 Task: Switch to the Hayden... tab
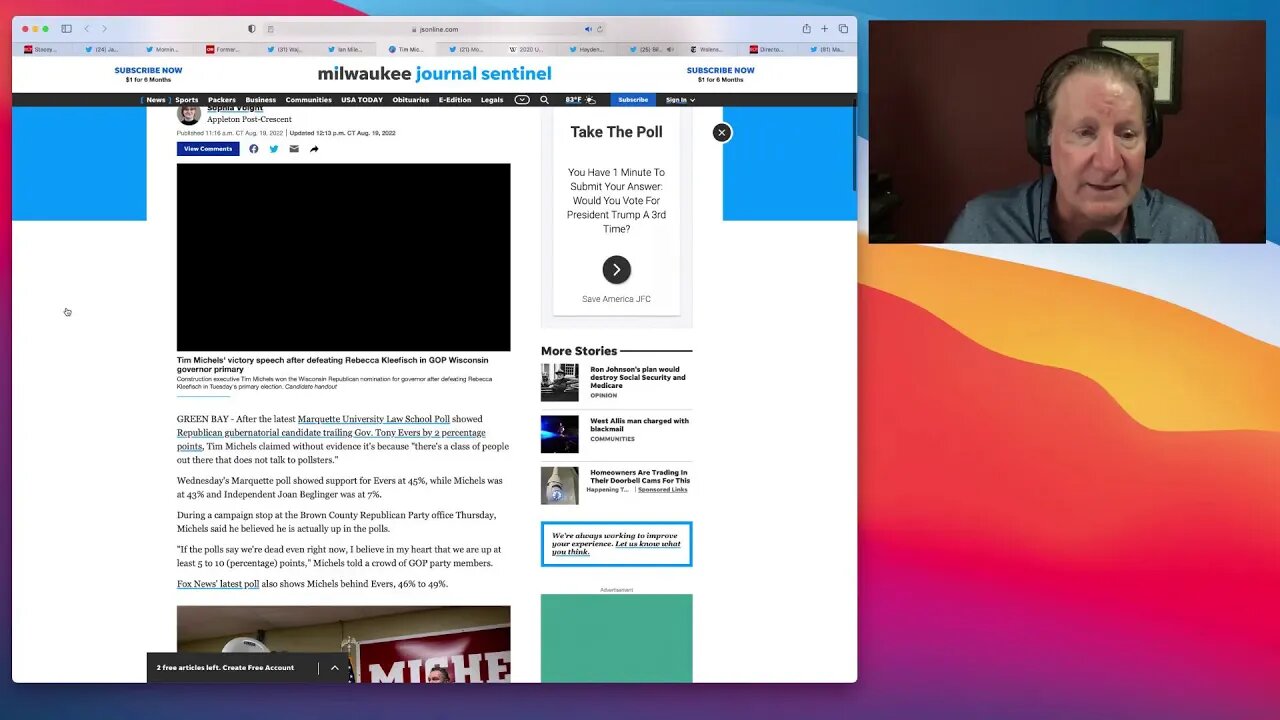click(588, 49)
